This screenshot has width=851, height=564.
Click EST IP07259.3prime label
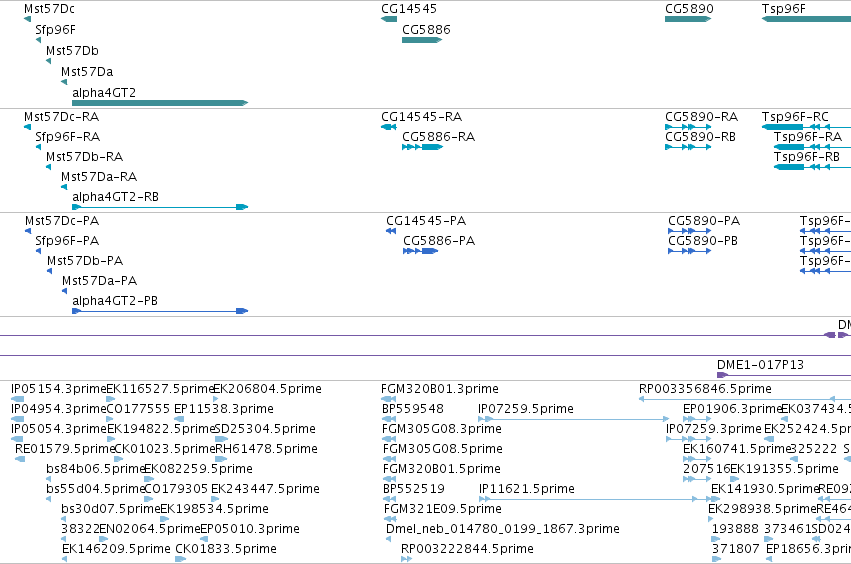coord(714,429)
